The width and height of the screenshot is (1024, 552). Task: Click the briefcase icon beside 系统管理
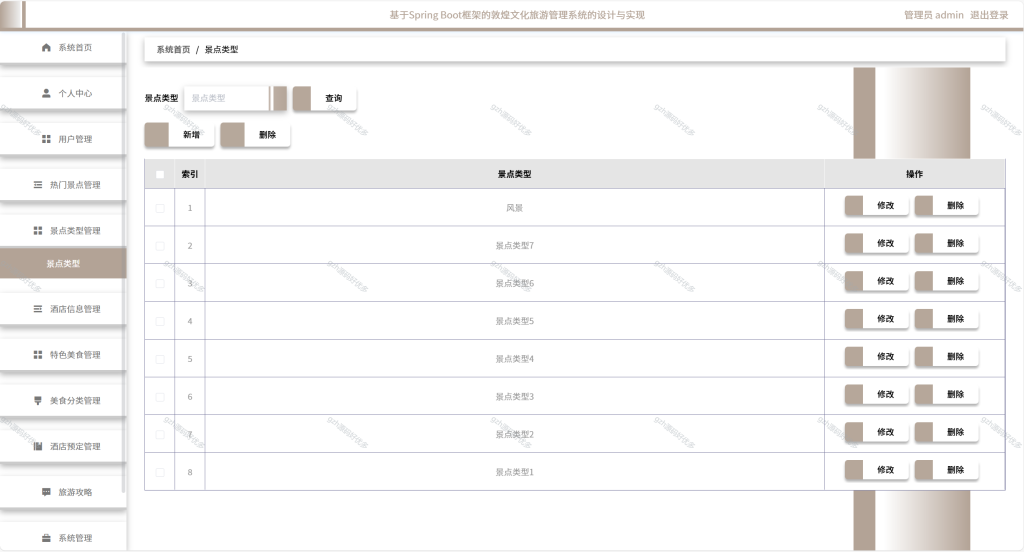tap(46, 538)
